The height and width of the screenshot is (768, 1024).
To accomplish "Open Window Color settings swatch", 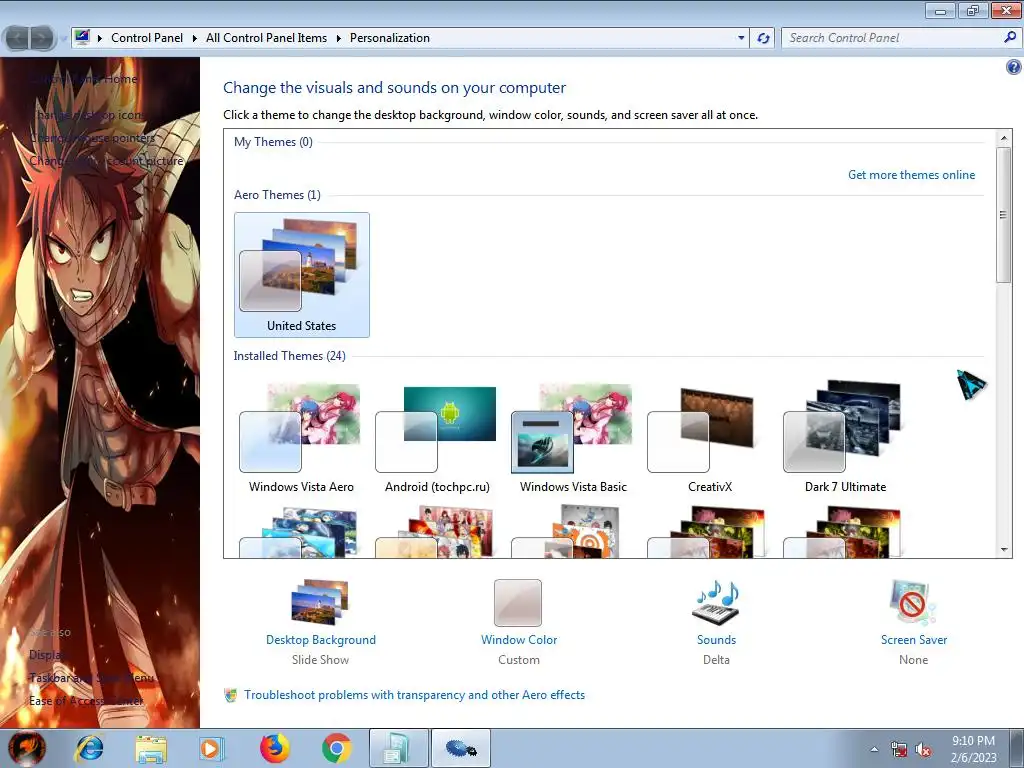I will [518, 603].
